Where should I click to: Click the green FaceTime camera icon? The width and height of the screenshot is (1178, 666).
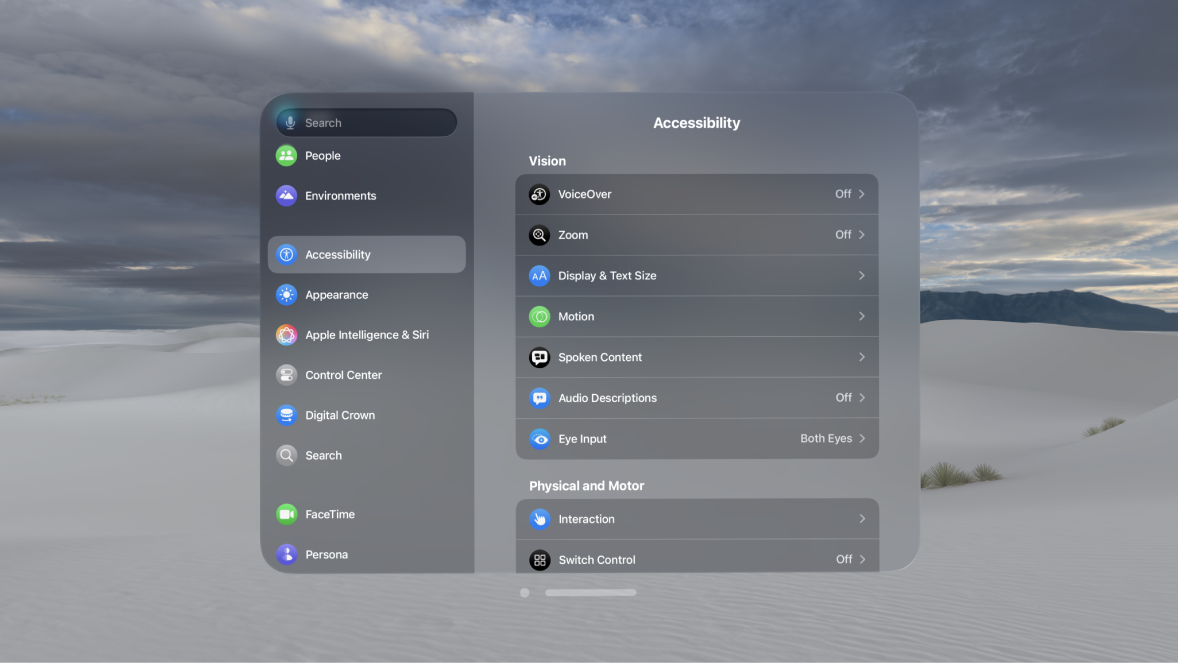coord(286,514)
